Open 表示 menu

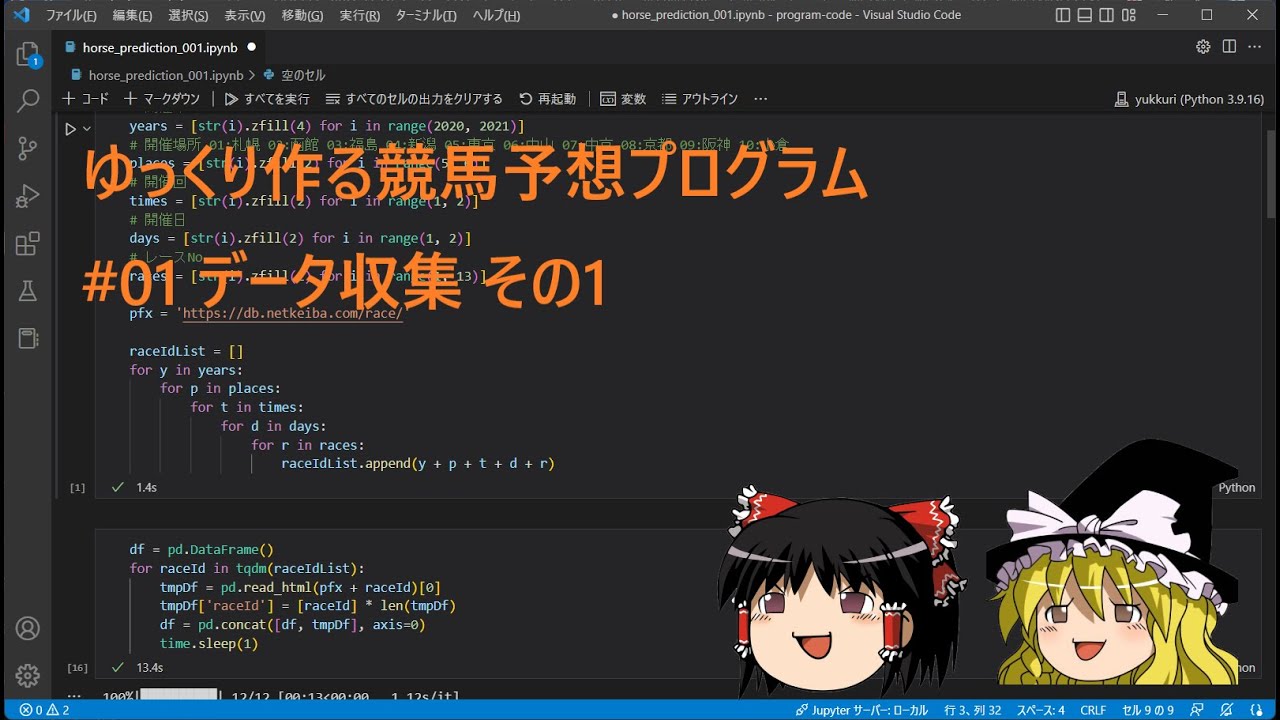(244, 15)
